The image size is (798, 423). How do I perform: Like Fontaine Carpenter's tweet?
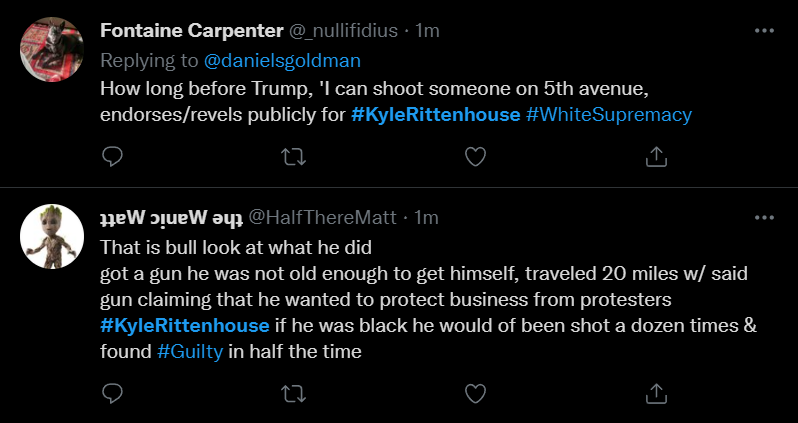(x=476, y=156)
